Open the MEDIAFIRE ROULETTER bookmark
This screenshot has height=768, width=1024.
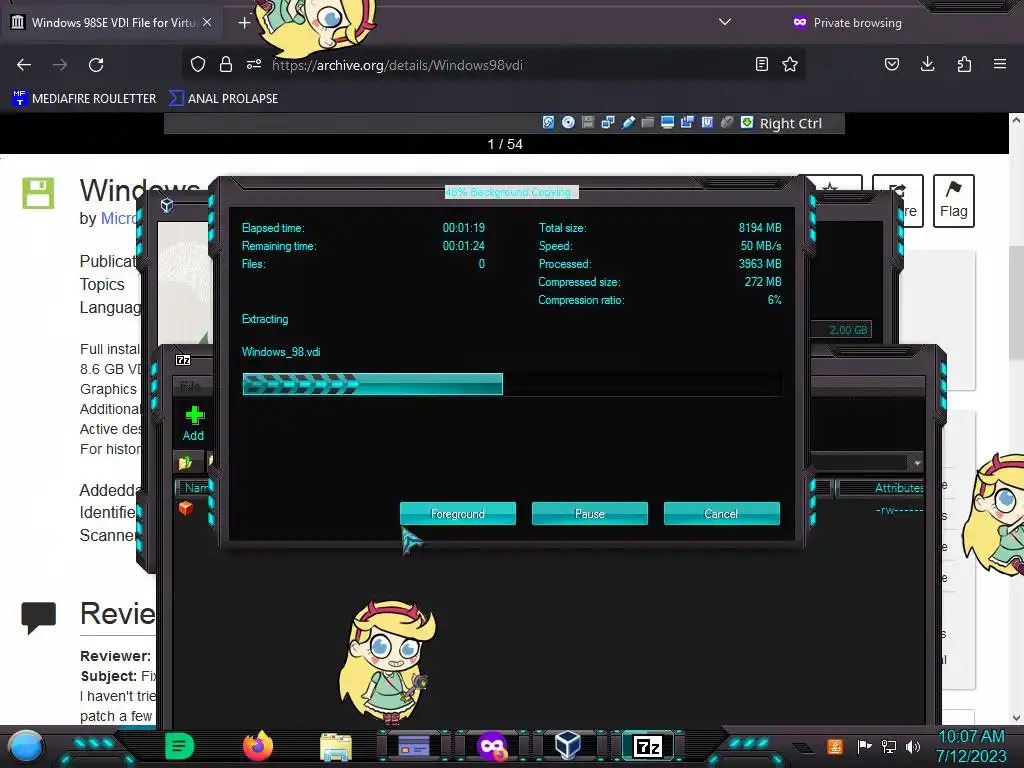pyautogui.click(x=84, y=99)
